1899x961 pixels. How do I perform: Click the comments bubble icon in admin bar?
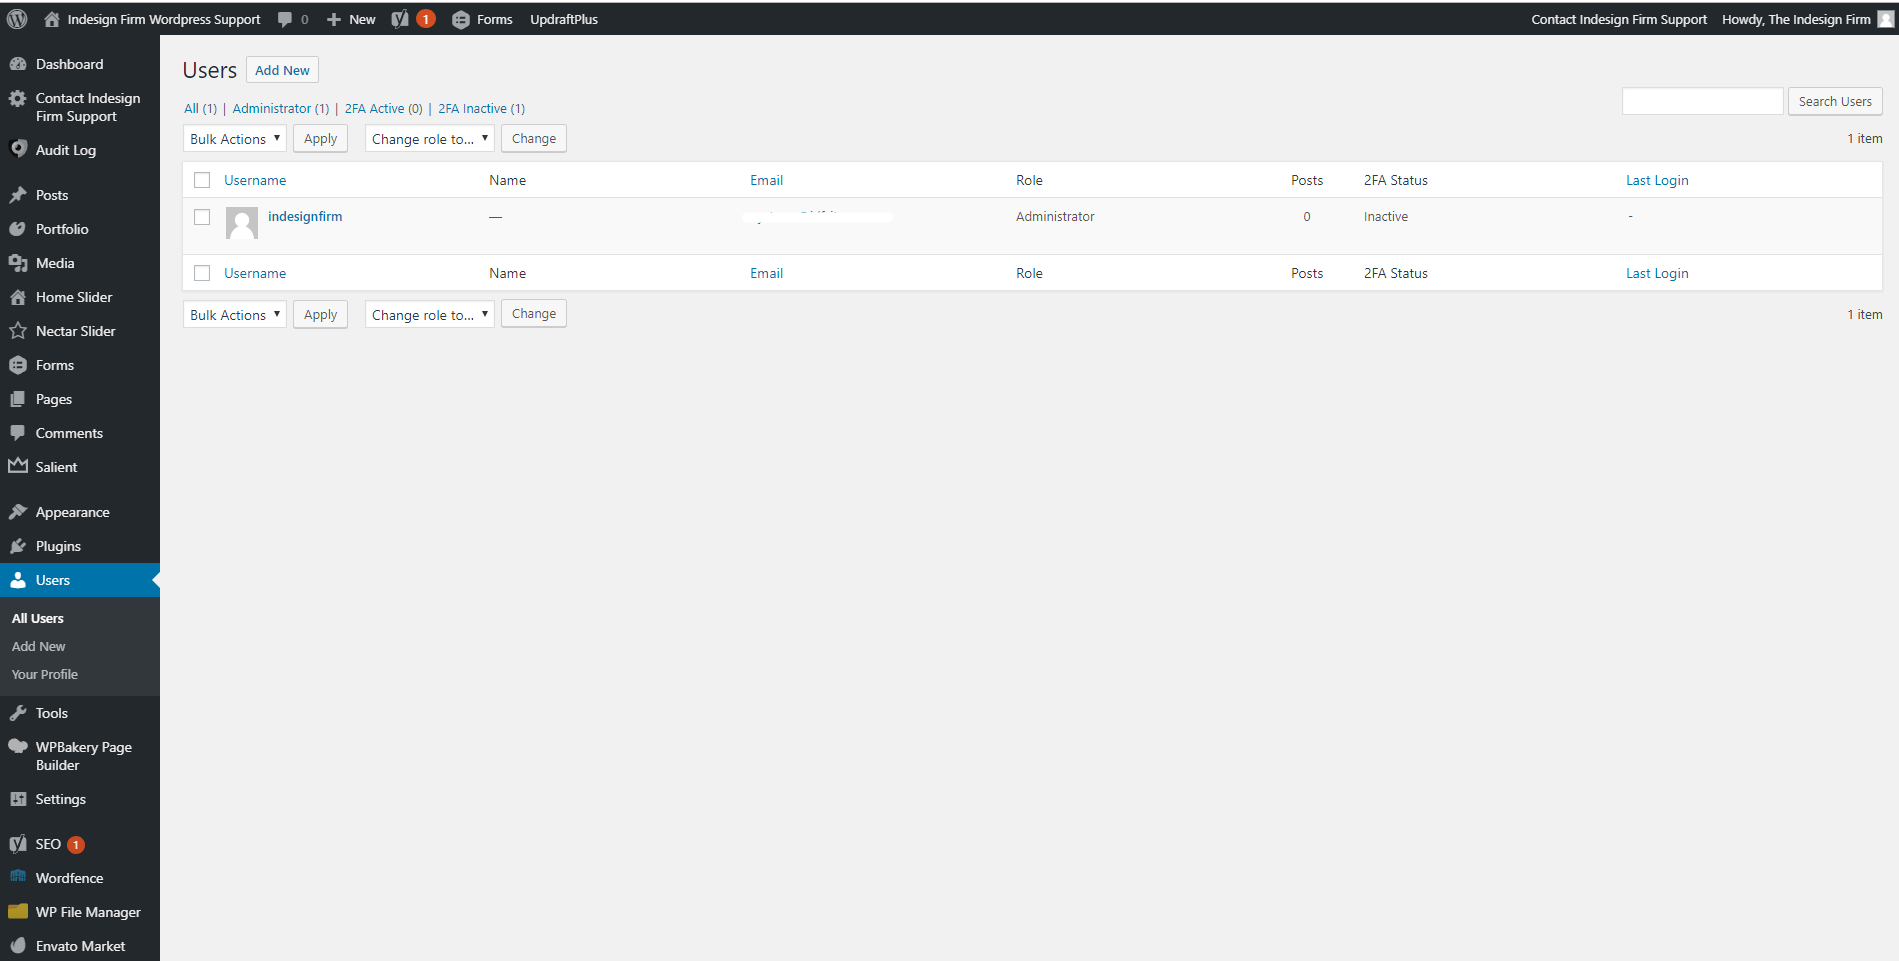(x=285, y=19)
